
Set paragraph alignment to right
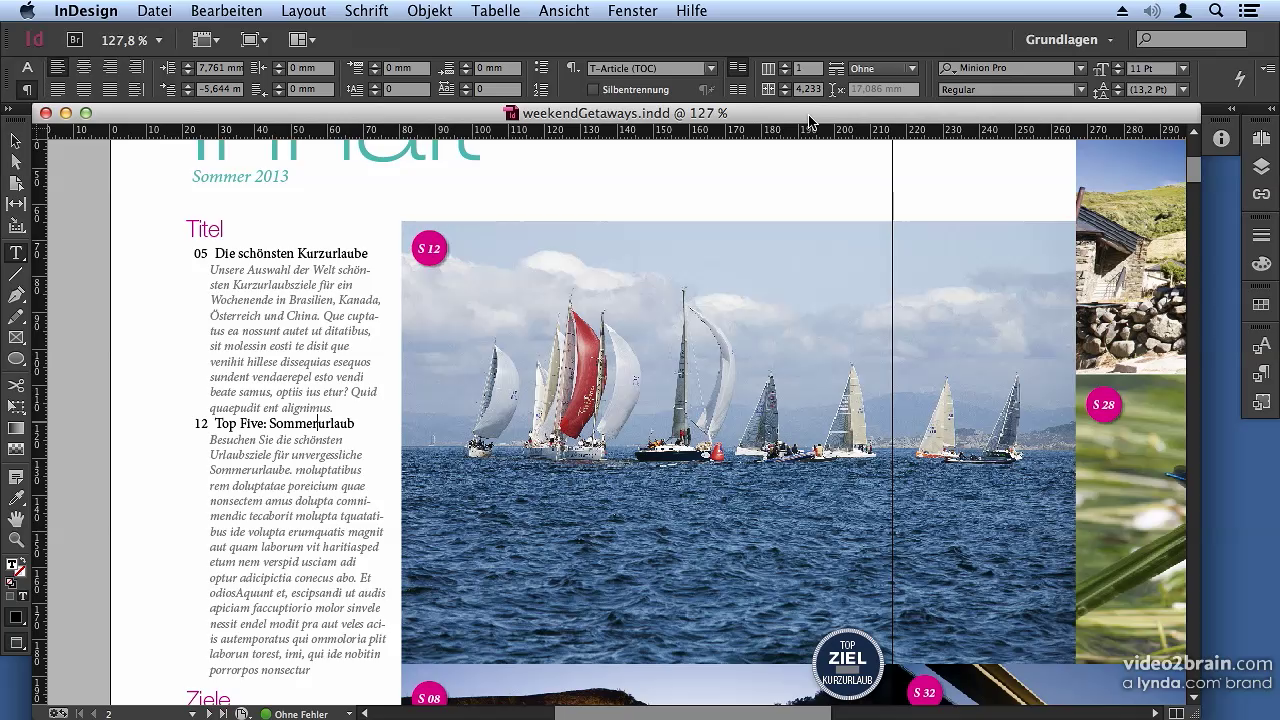point(110,68)
